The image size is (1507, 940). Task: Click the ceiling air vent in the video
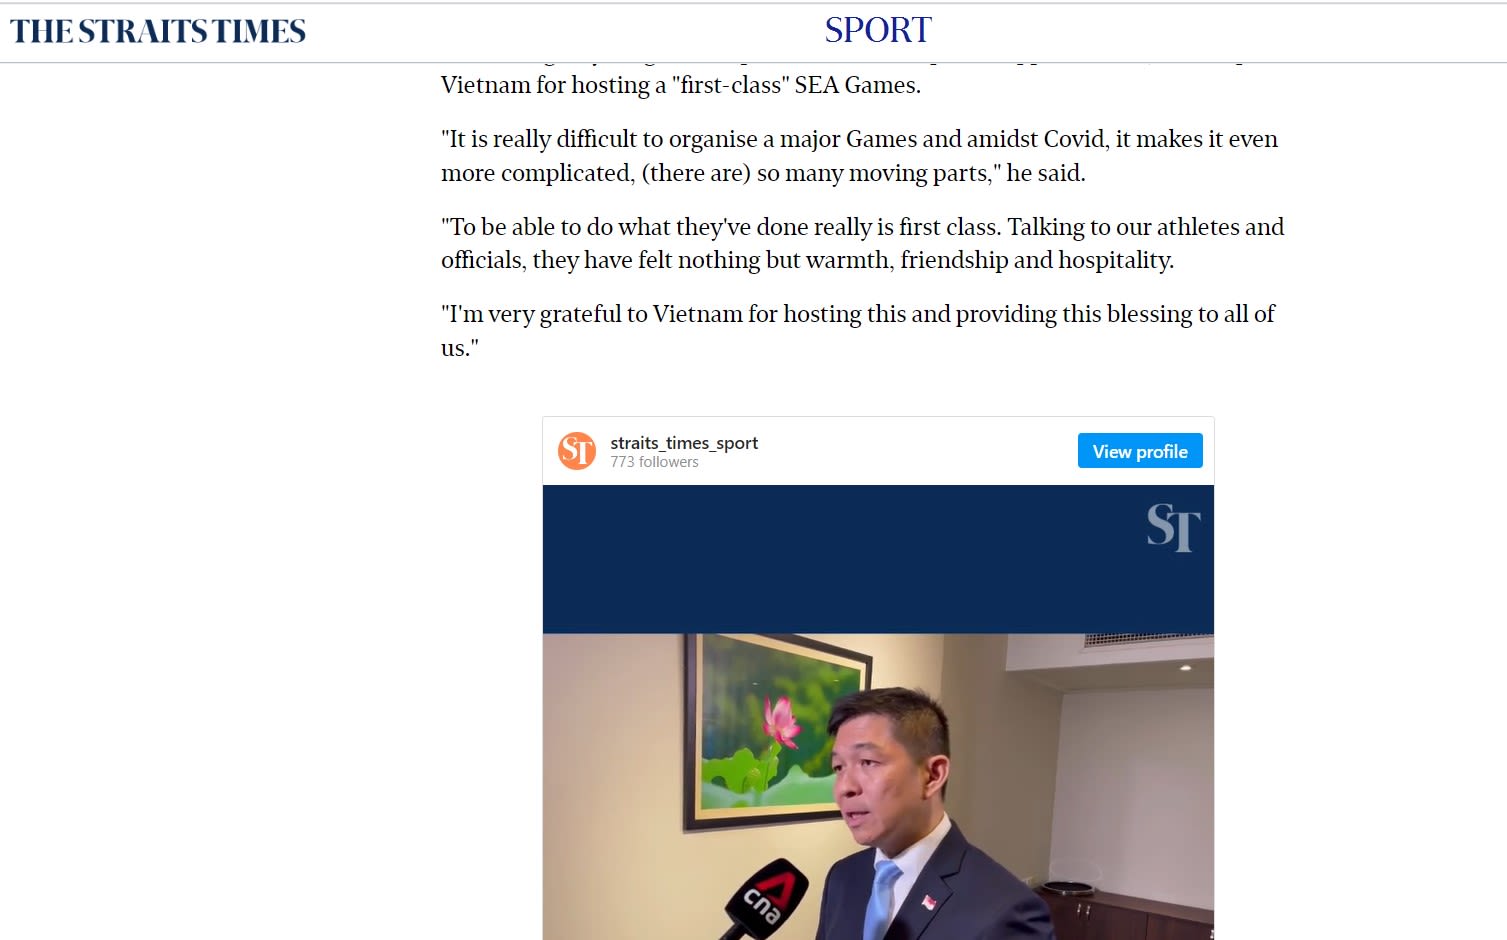tap(1148, 638)
